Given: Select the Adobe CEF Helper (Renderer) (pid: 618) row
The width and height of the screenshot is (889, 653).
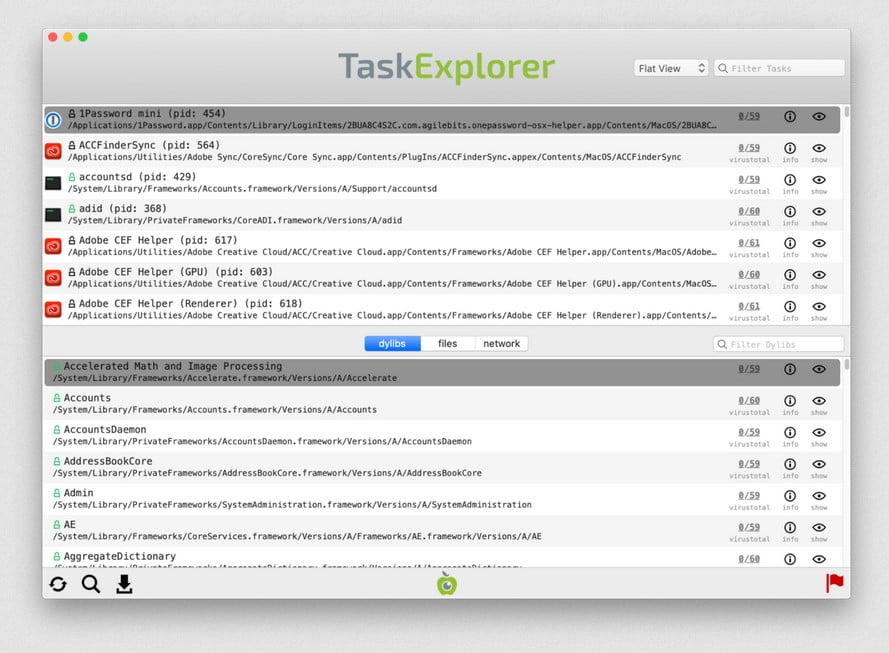Looking at the screenshot, I should (x=442, y=309).
